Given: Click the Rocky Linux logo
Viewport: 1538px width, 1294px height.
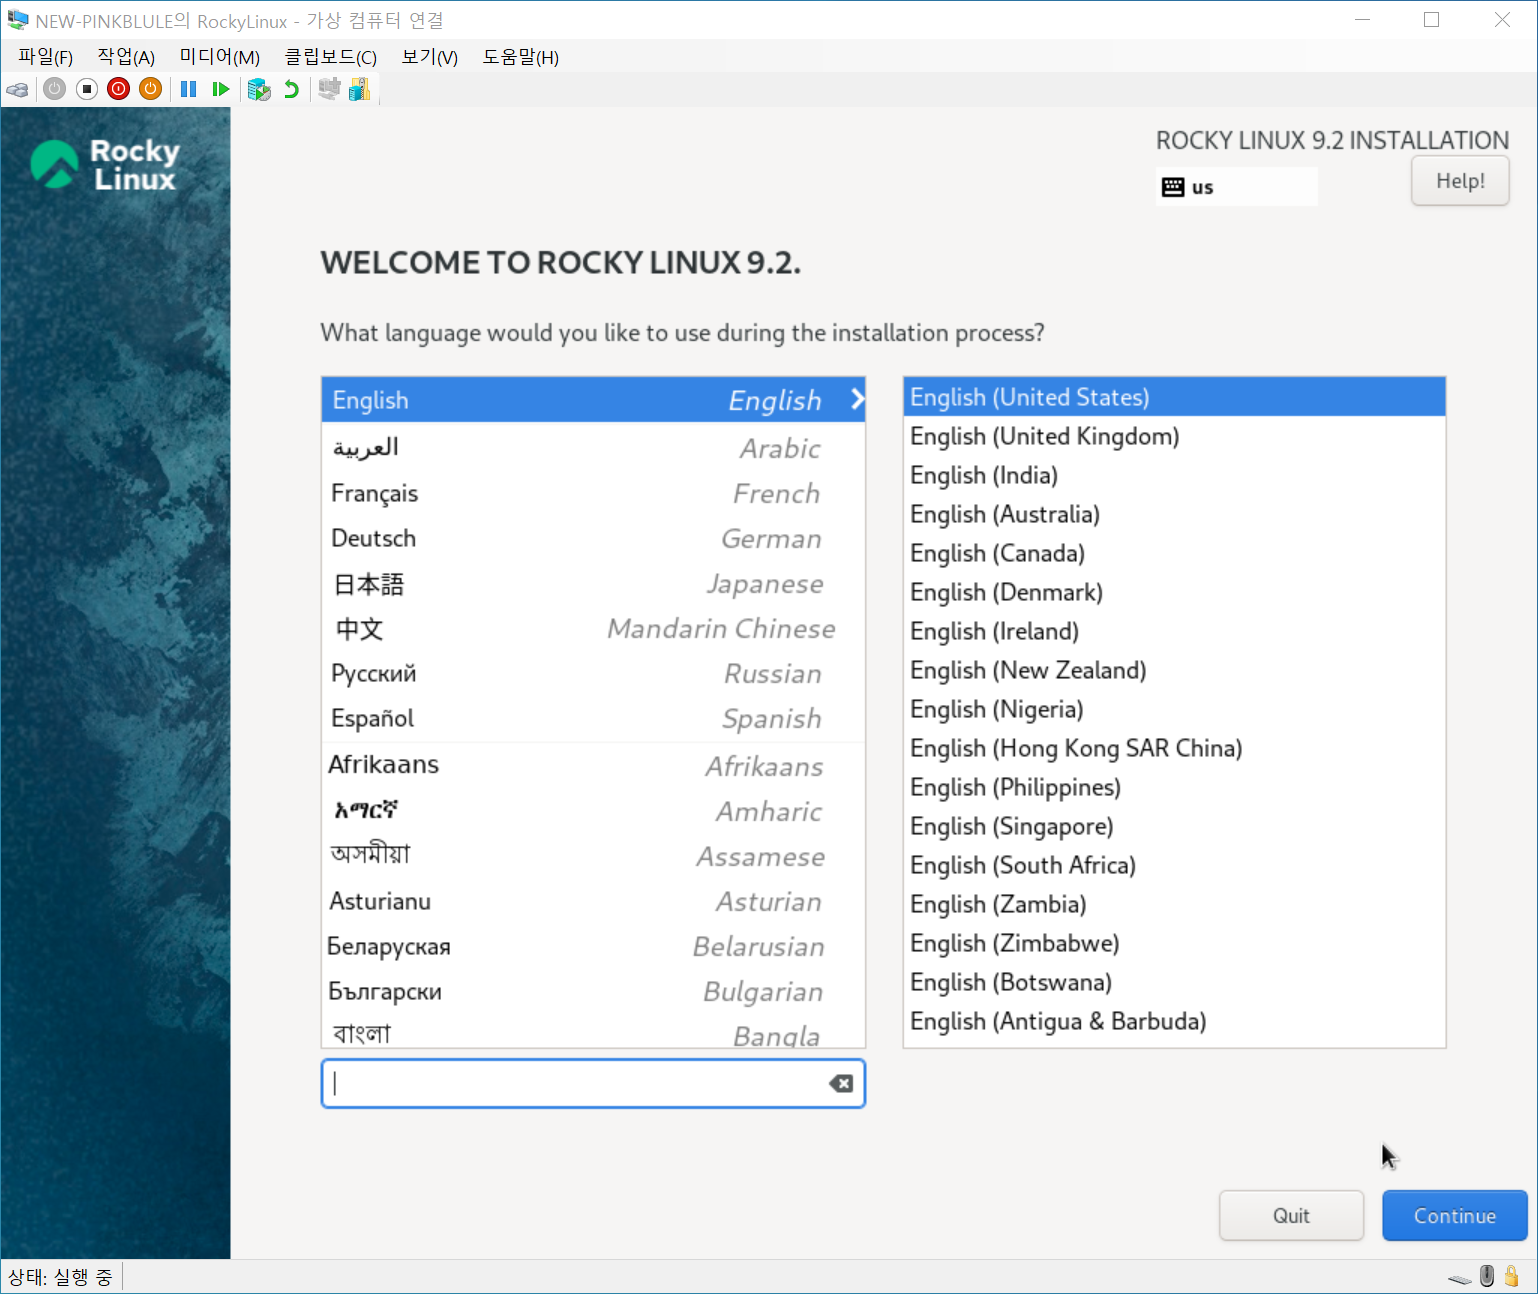Looking at the screenshot, I should [105, 164].
